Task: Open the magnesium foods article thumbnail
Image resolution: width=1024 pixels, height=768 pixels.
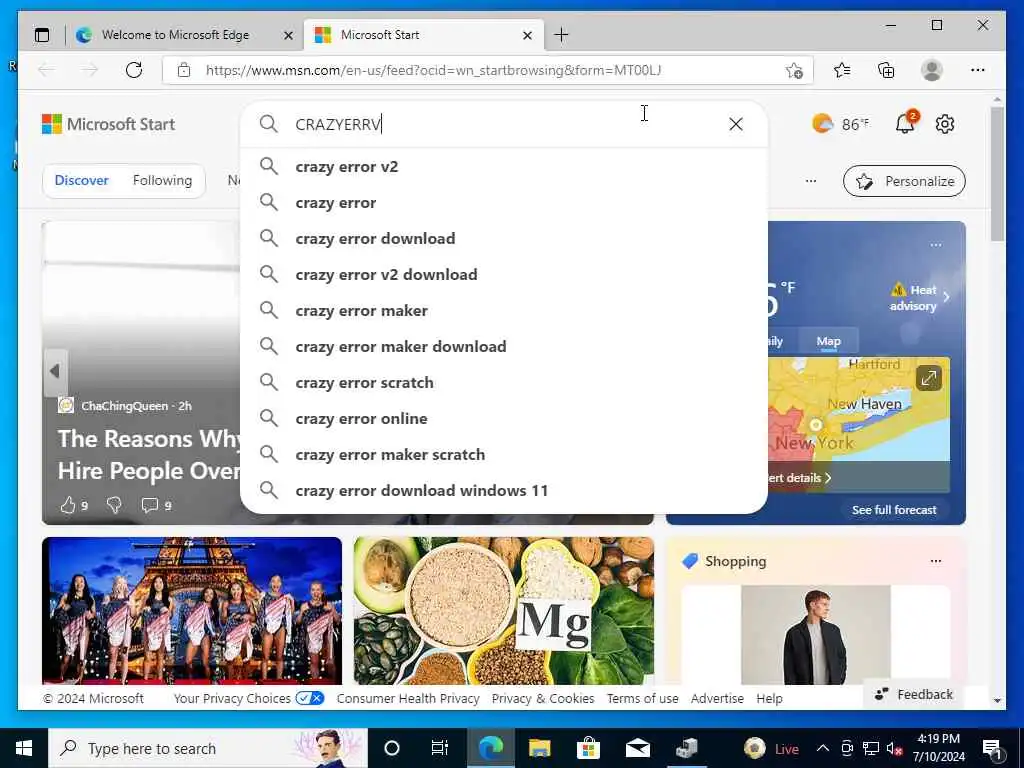Action: [x=504, y=611]
